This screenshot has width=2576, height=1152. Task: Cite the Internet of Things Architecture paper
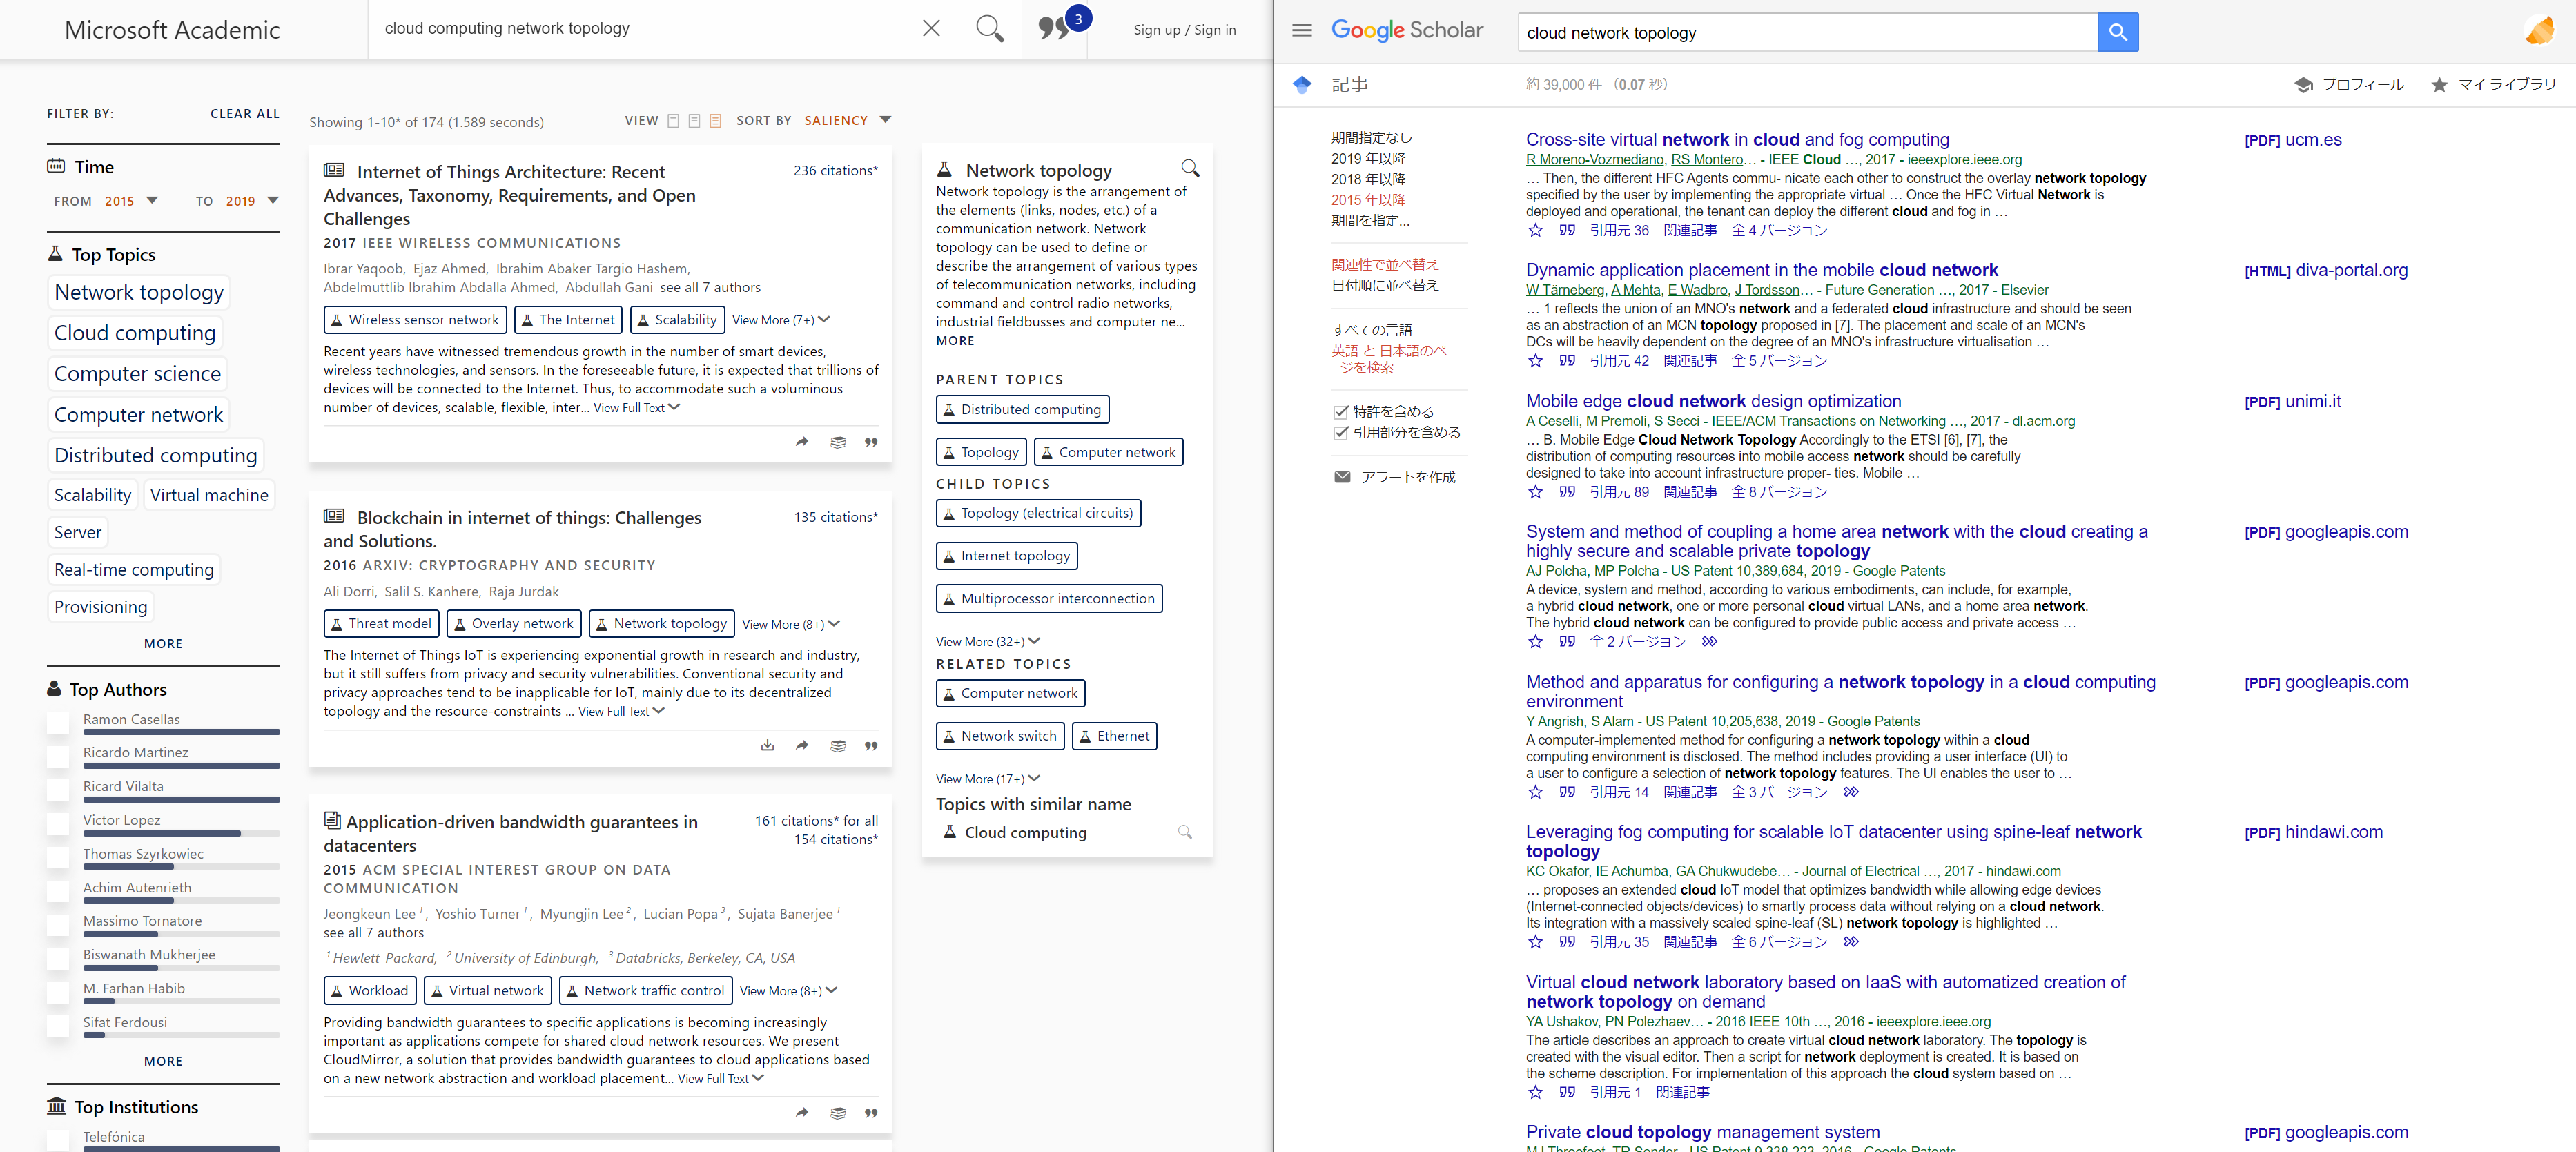point(871,442)
